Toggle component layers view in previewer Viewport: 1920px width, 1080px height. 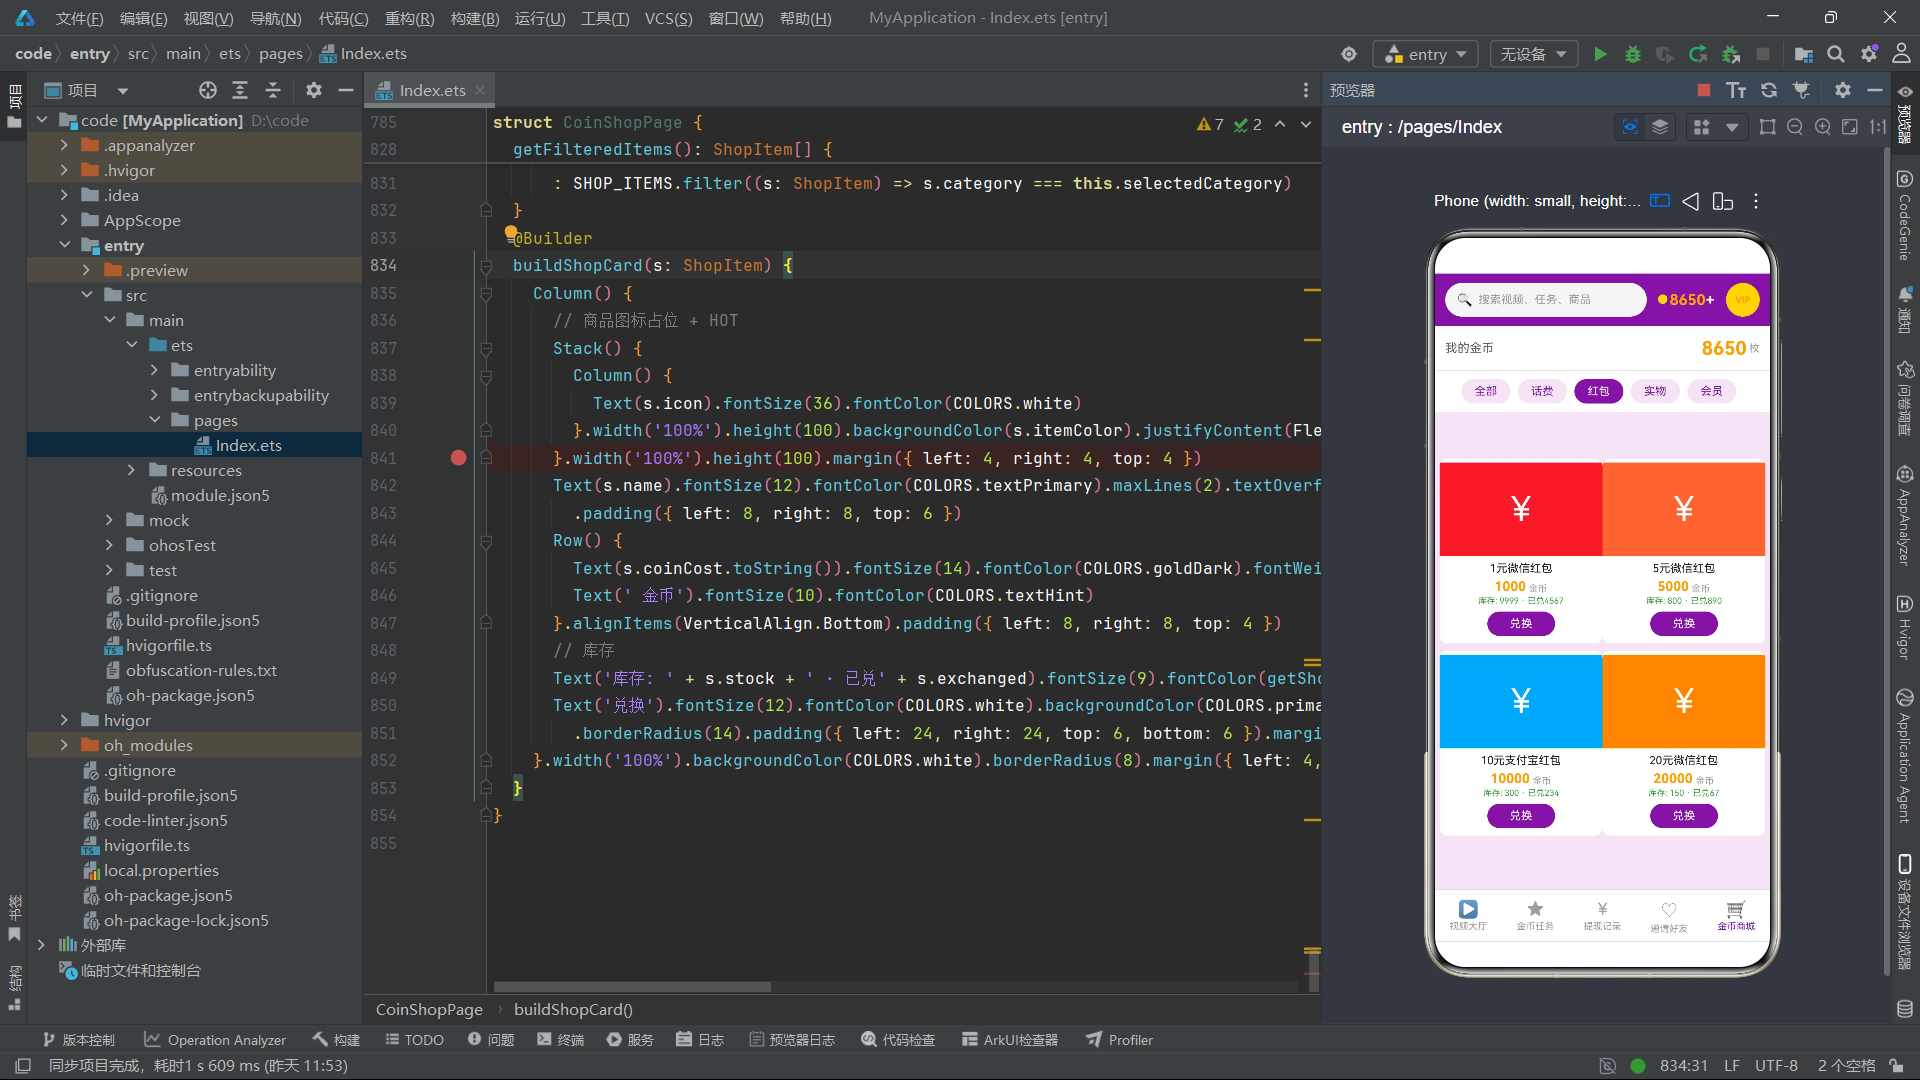(x=1660, y=127)
